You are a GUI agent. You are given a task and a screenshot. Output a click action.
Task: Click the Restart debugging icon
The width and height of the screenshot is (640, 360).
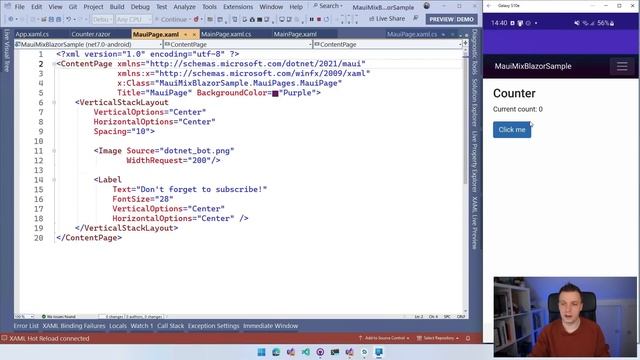(x=327, y=19)
